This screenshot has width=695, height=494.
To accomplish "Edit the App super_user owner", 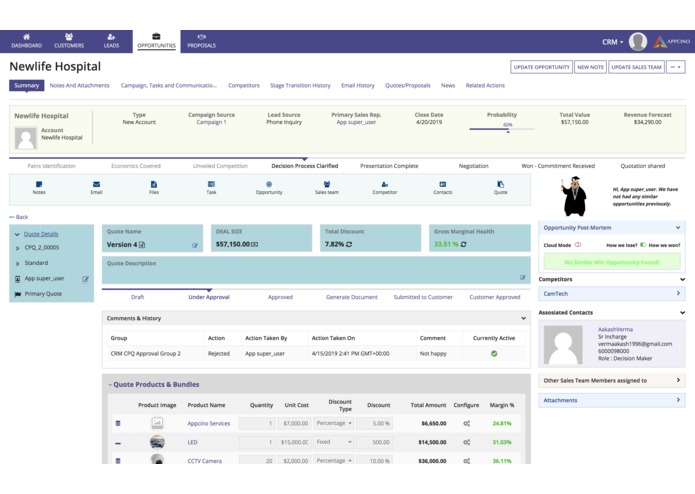I will (x=86, y=279).
